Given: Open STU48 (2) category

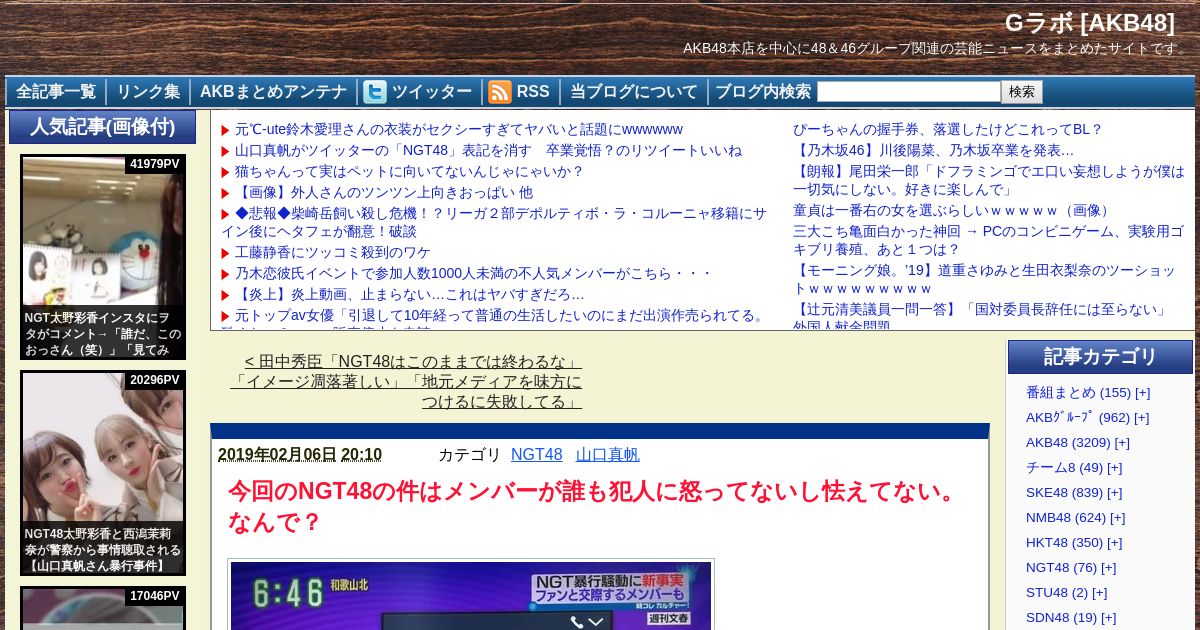Looking at the screenshot, I should click(1057, 593).
